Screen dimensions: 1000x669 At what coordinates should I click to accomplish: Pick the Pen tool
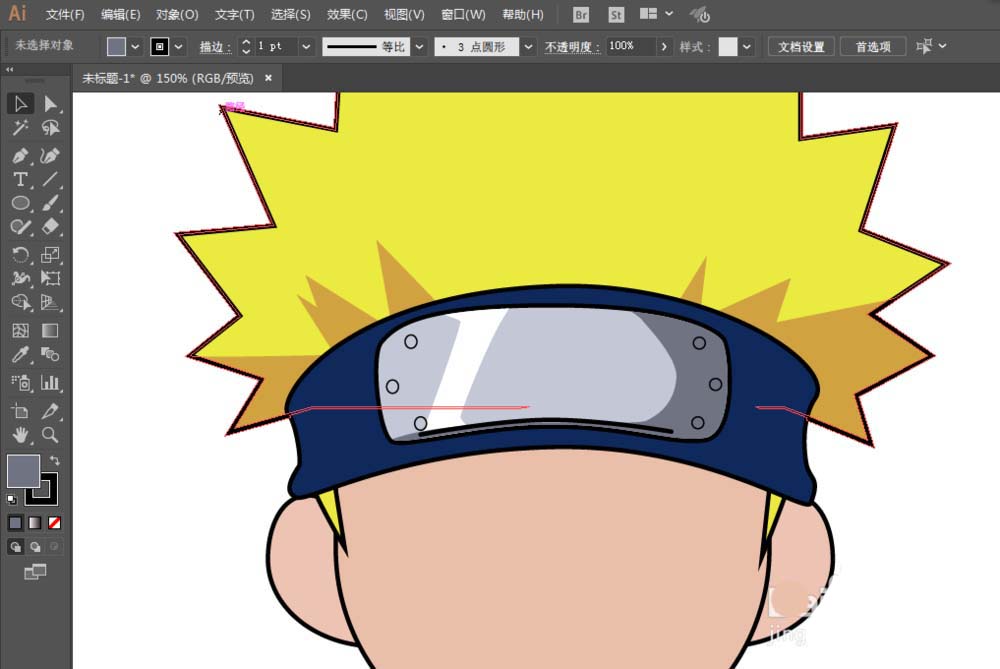(x=20, y=155)
